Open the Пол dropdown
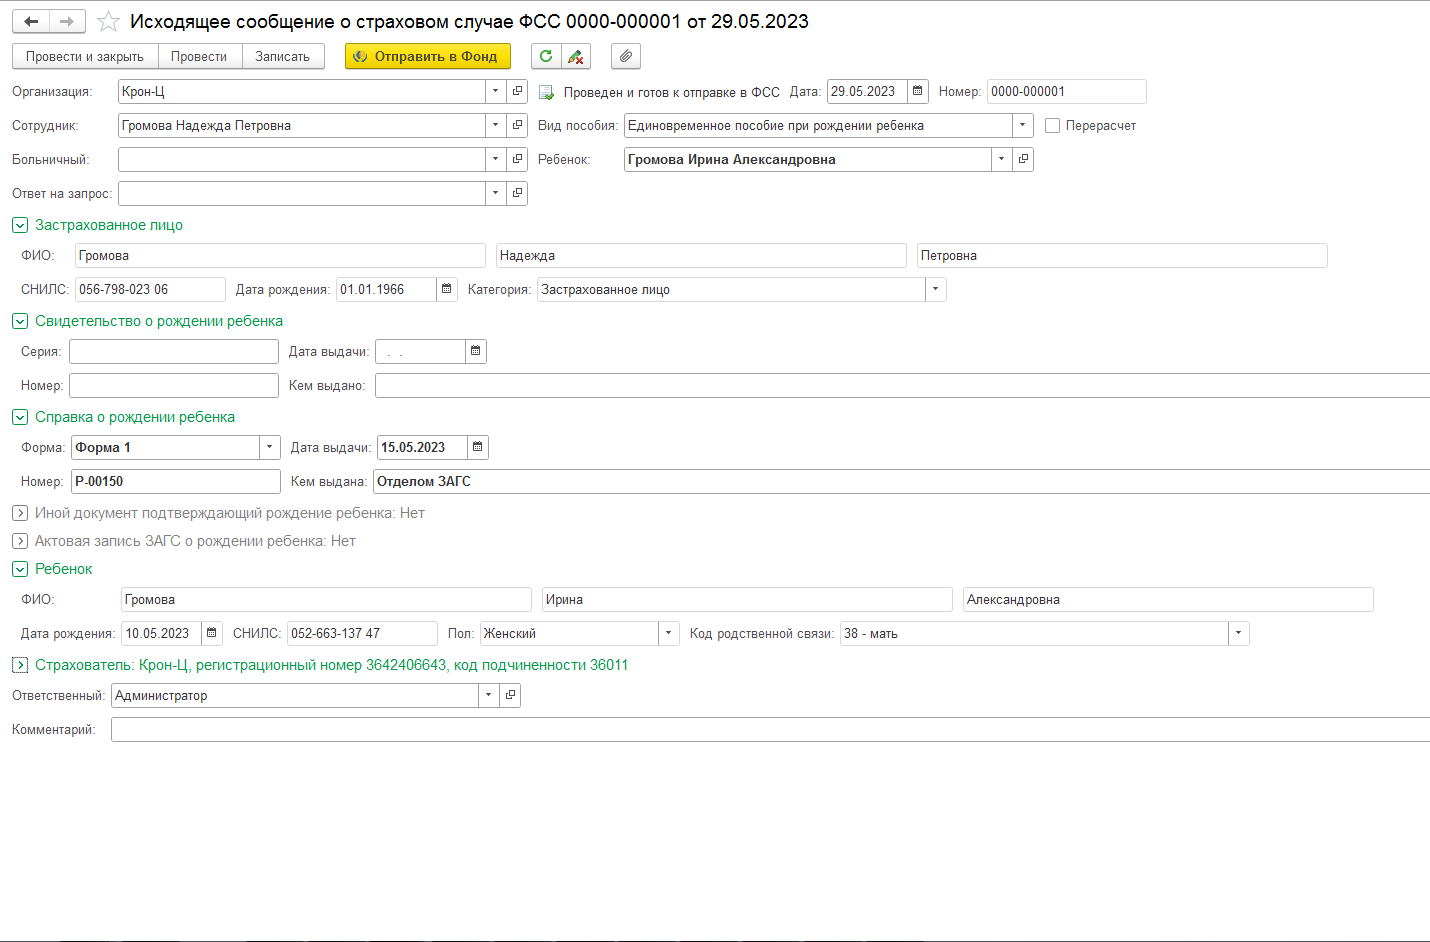 pyautogui.click(x=668, y=633)
